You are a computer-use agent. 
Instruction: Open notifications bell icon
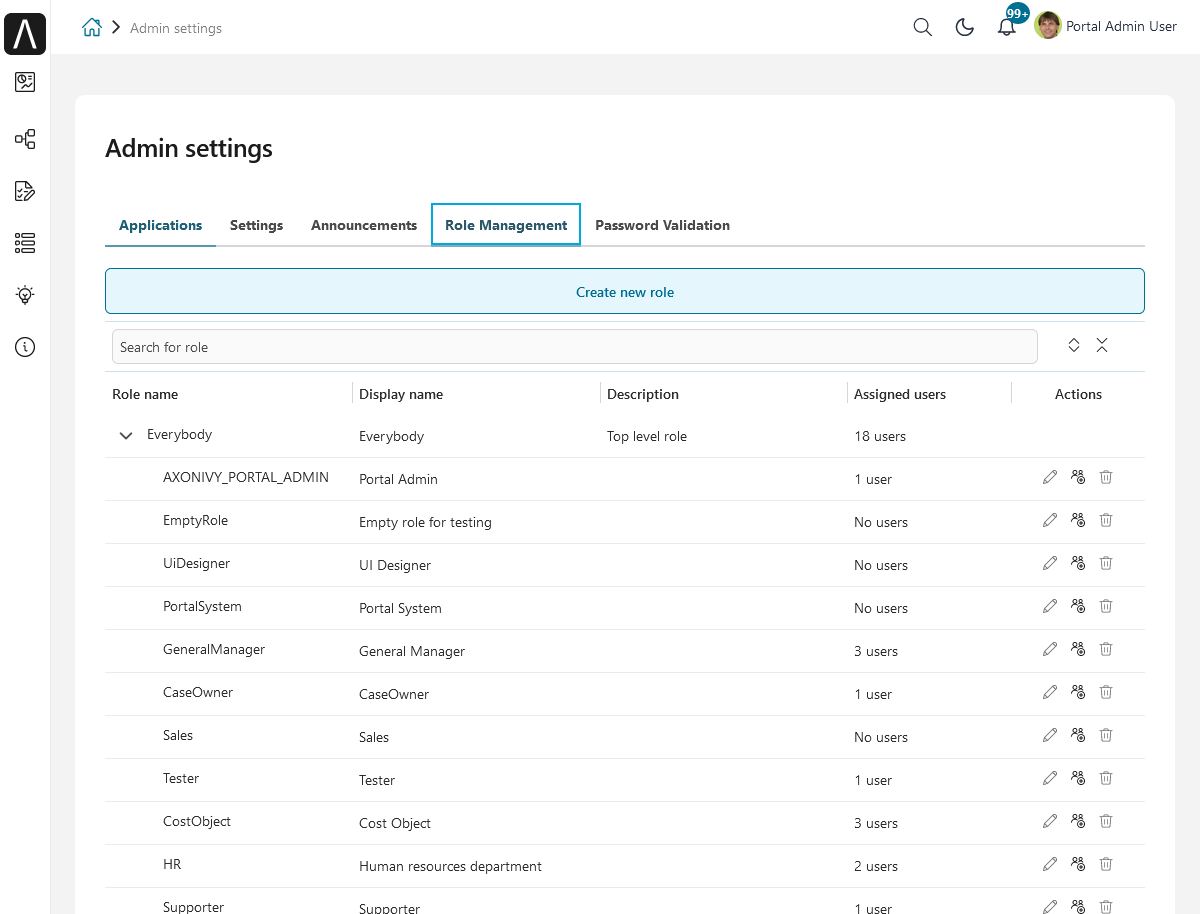(1007, 28)
